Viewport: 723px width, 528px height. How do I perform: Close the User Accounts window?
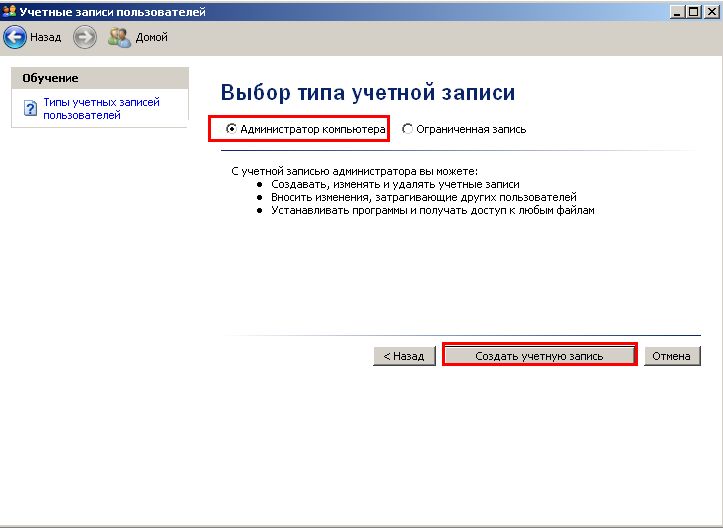tap(711, 11)
